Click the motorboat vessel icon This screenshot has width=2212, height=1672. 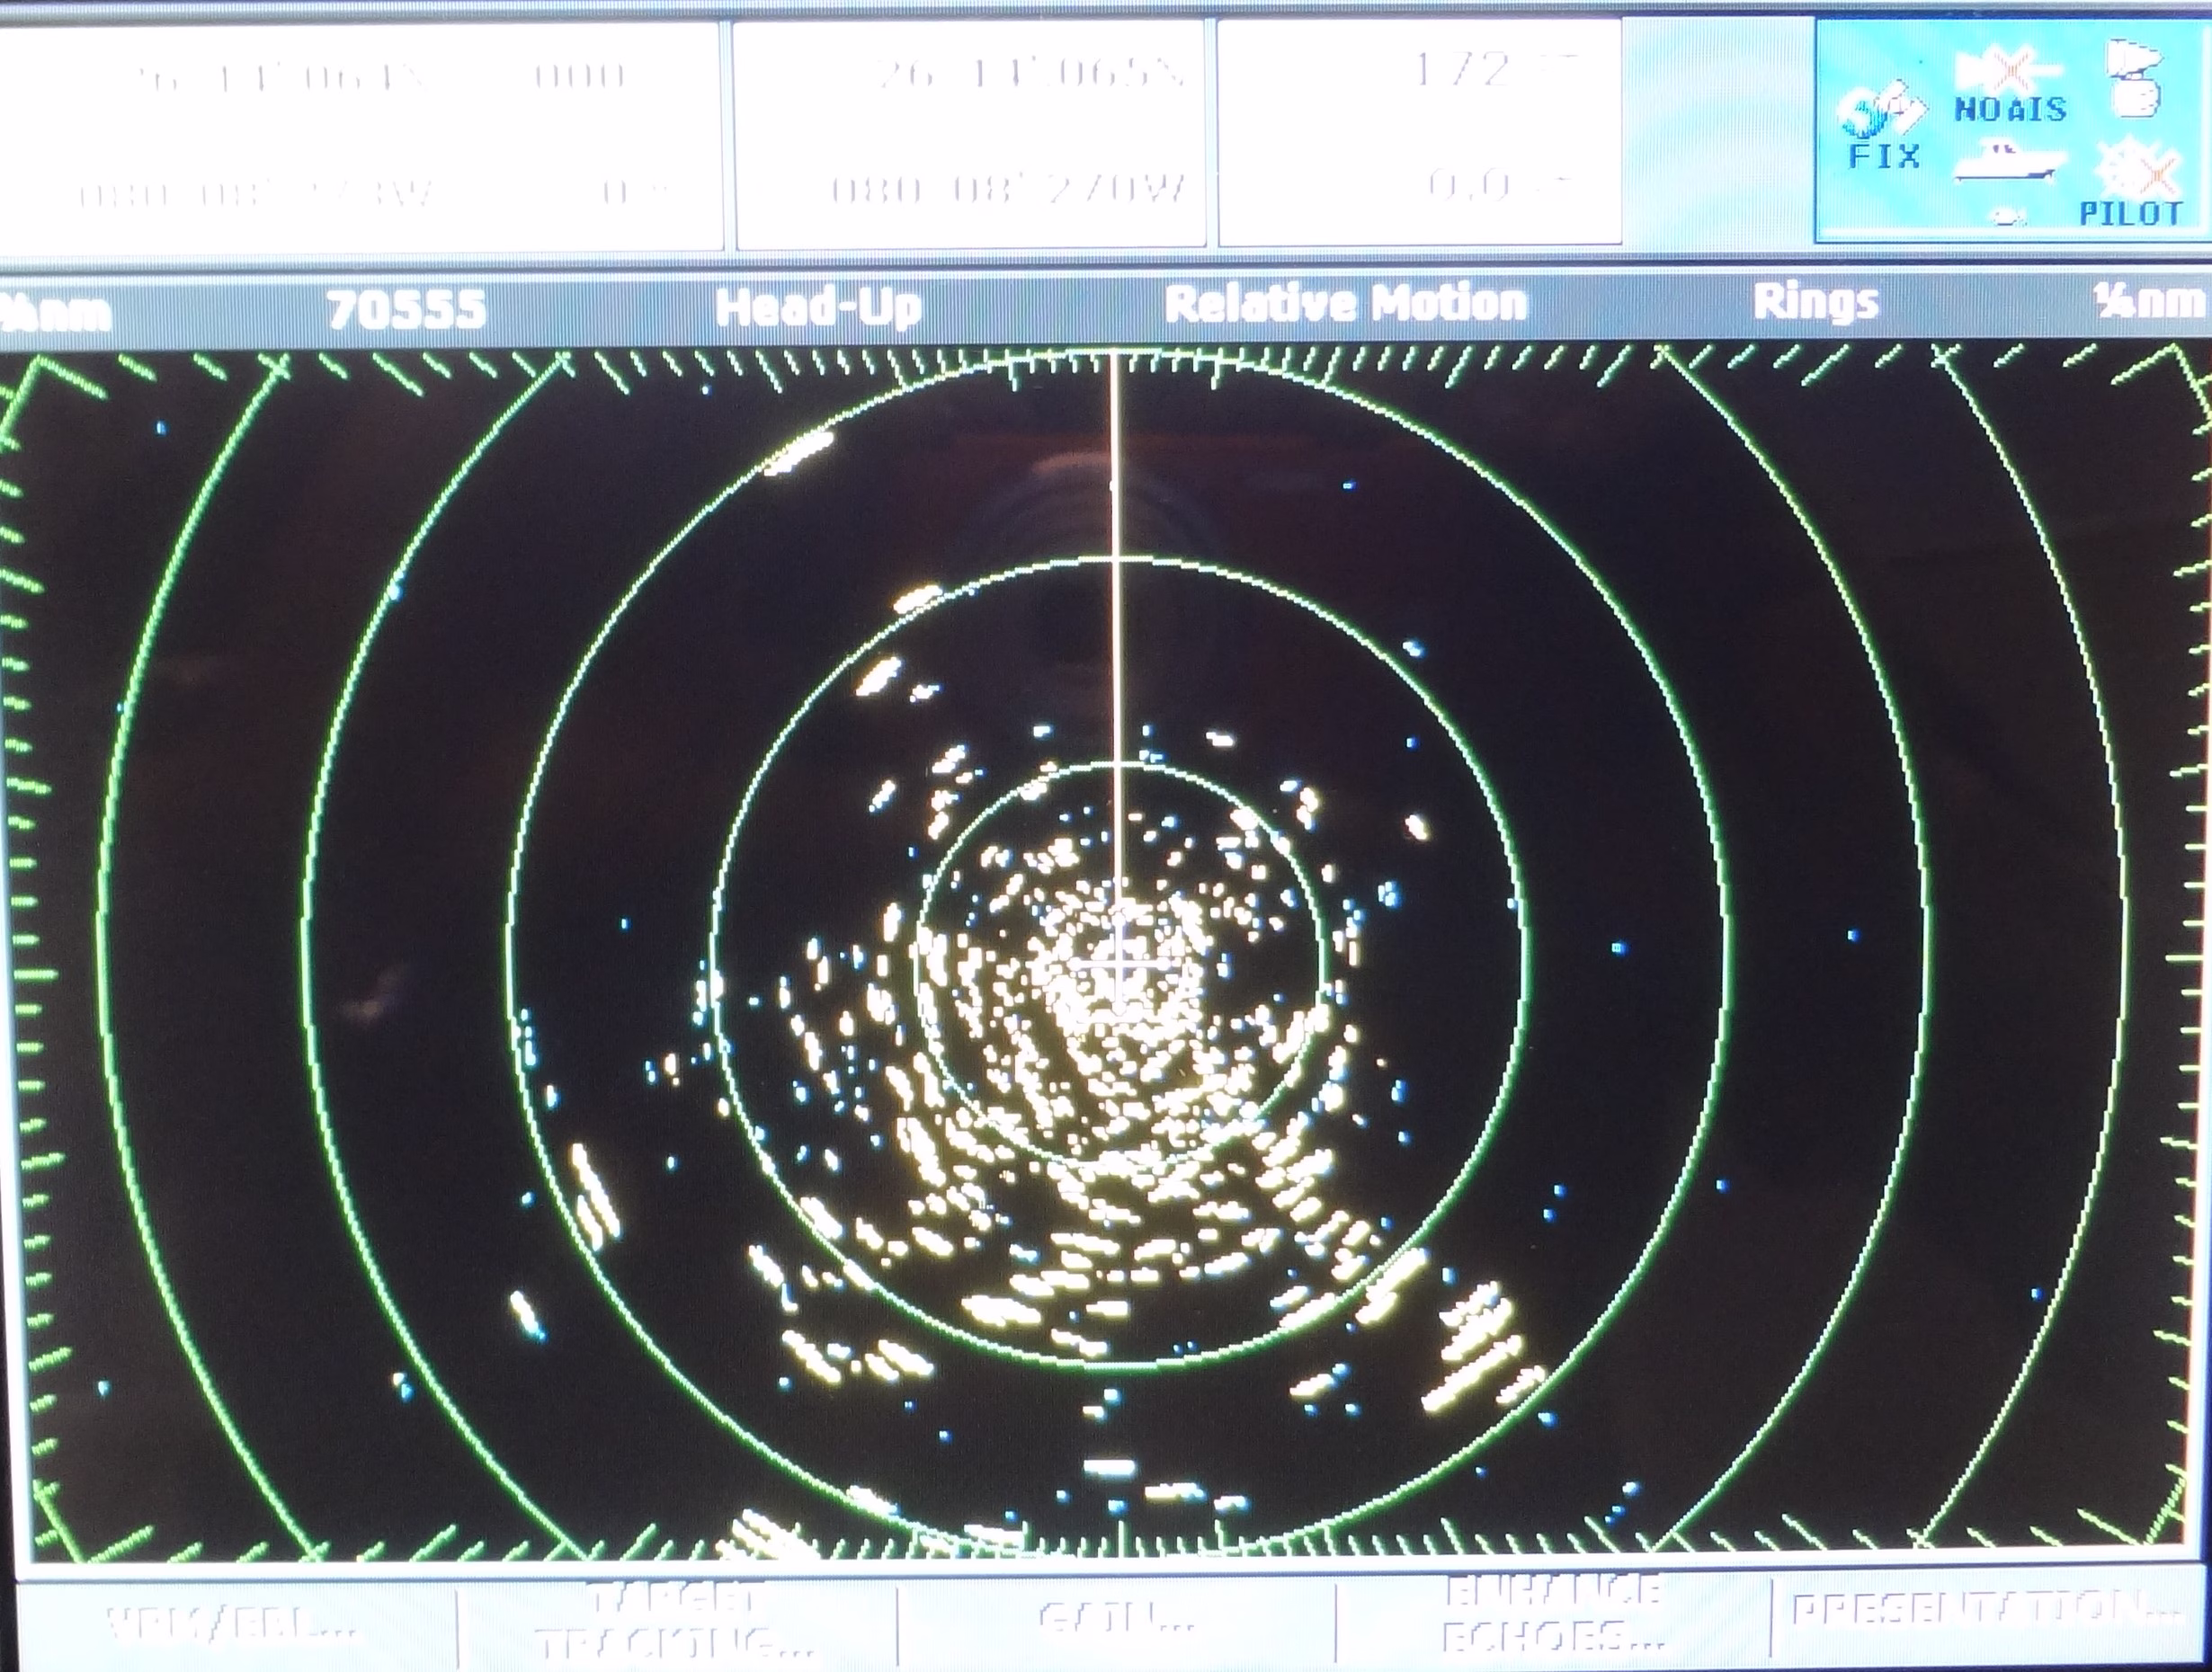(2009, 164)
